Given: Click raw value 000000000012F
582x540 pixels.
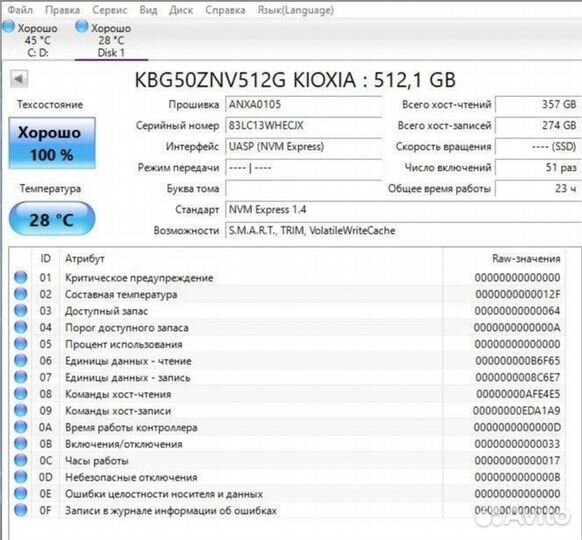Looking at the screenshot, I should pos(518,294).
